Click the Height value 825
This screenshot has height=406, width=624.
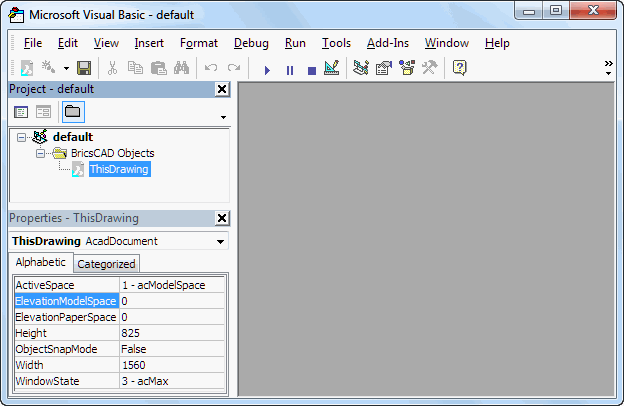pyautogui.click(x=172, y=333)
